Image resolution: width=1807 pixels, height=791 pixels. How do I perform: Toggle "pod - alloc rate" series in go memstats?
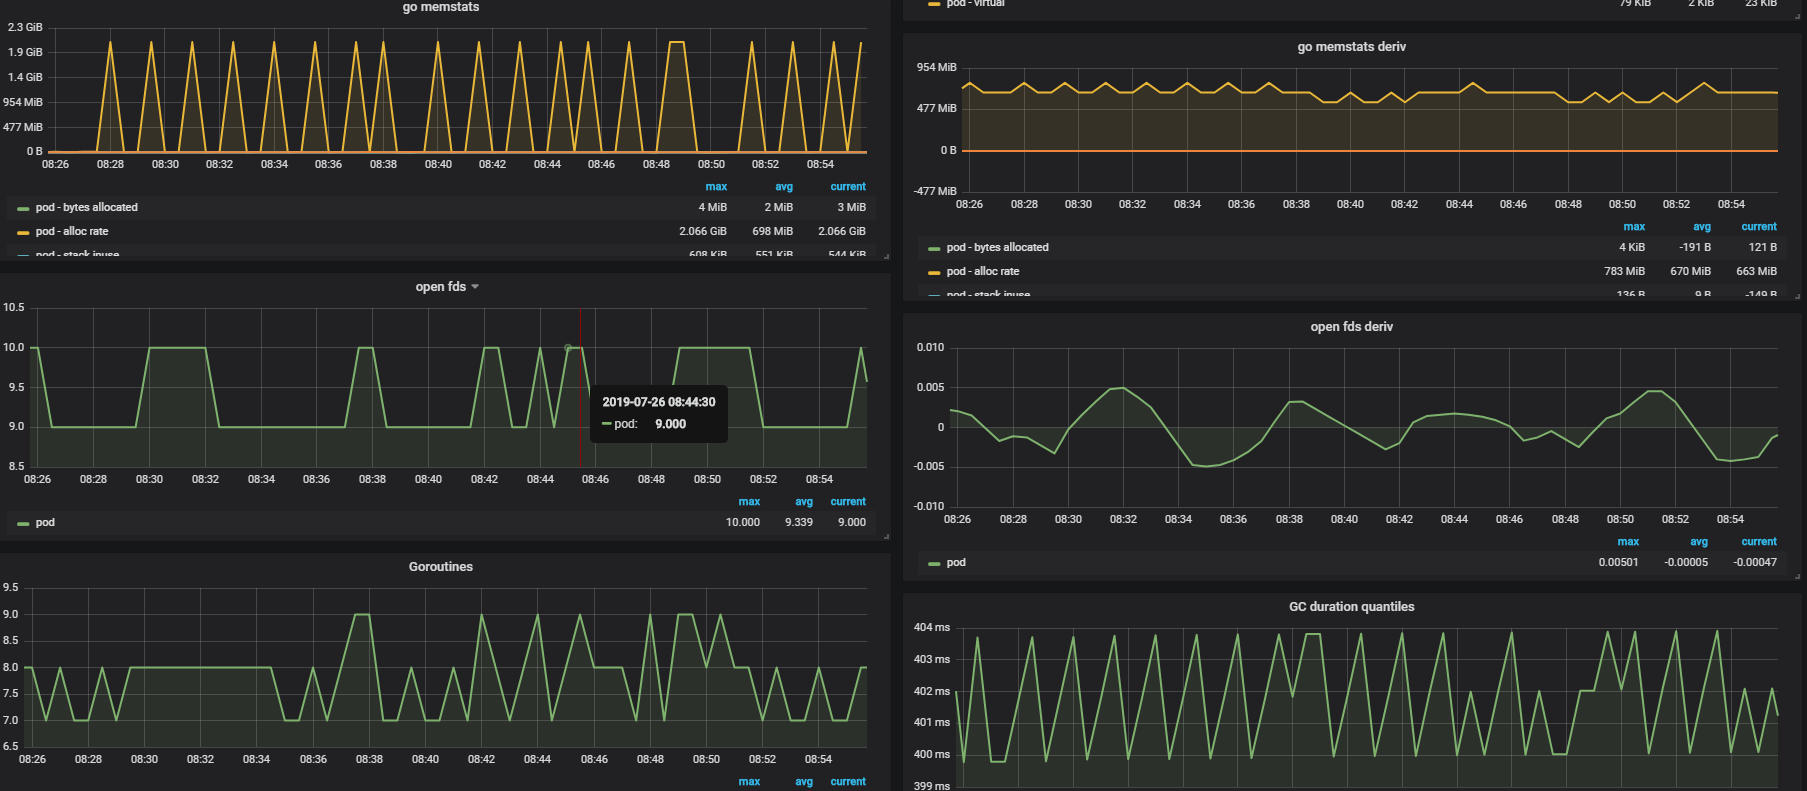point(72,232)
